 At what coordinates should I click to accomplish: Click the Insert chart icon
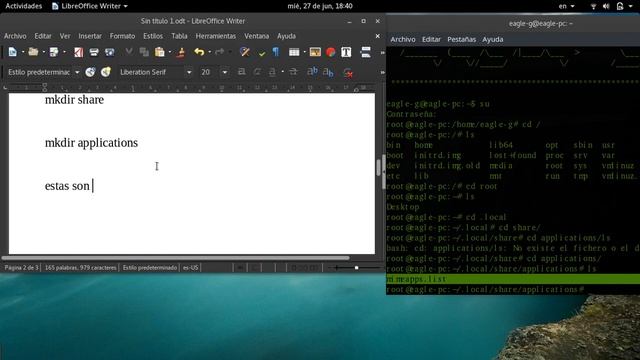click(331, 52)
